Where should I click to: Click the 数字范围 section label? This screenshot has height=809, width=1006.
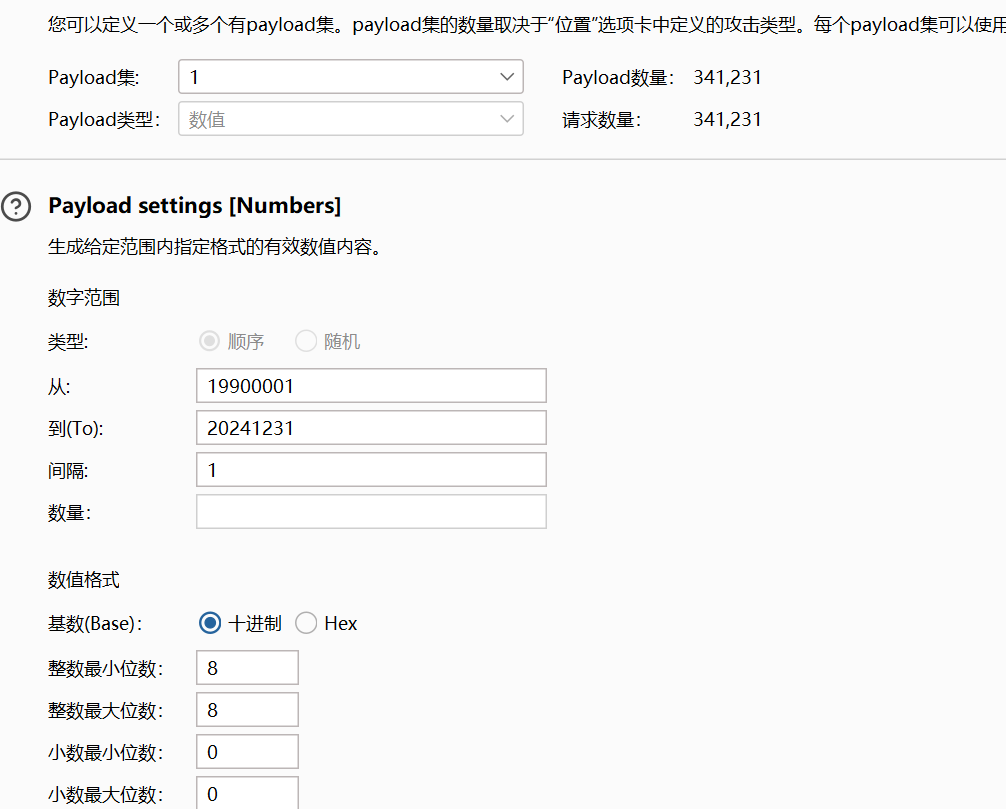tap(84, 298)
